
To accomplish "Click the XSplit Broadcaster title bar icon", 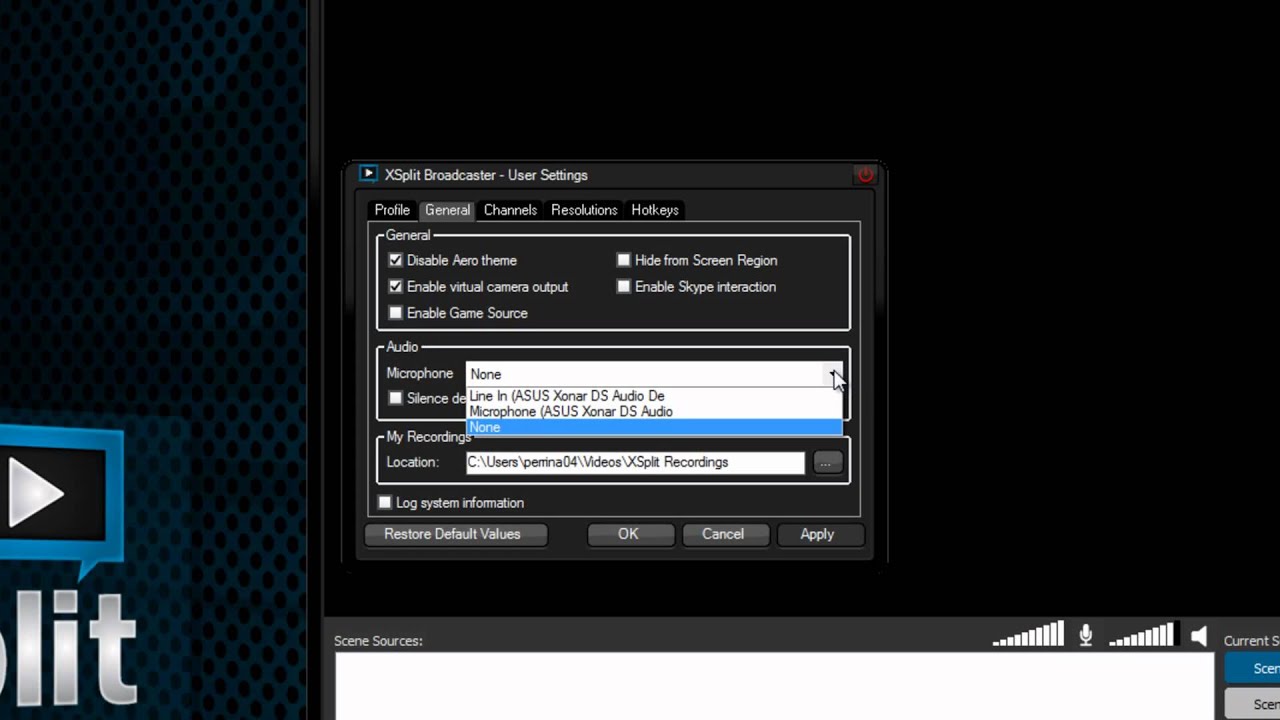I will [368, 174].
